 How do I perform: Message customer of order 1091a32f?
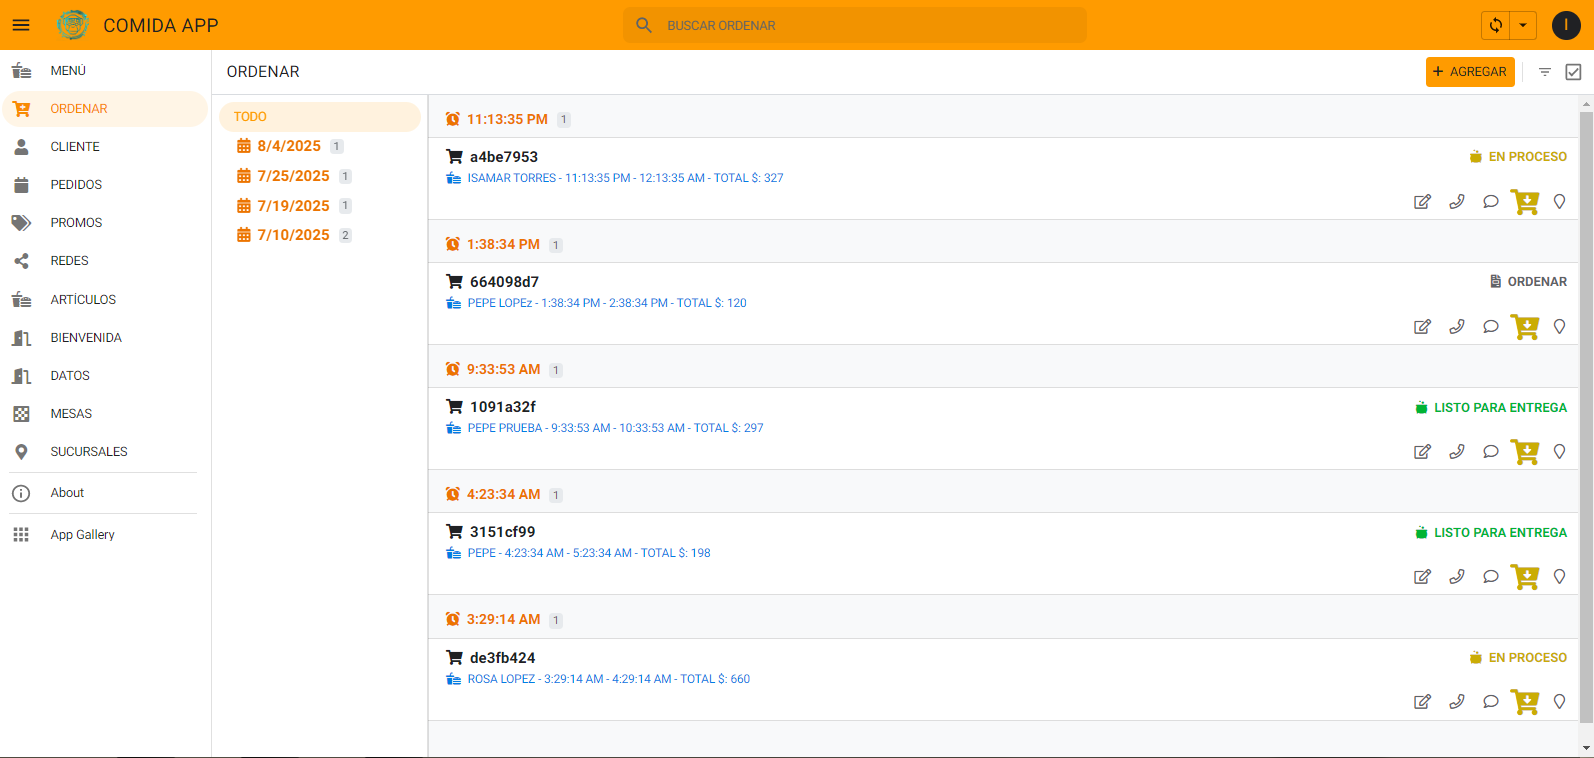(1491, 452)
